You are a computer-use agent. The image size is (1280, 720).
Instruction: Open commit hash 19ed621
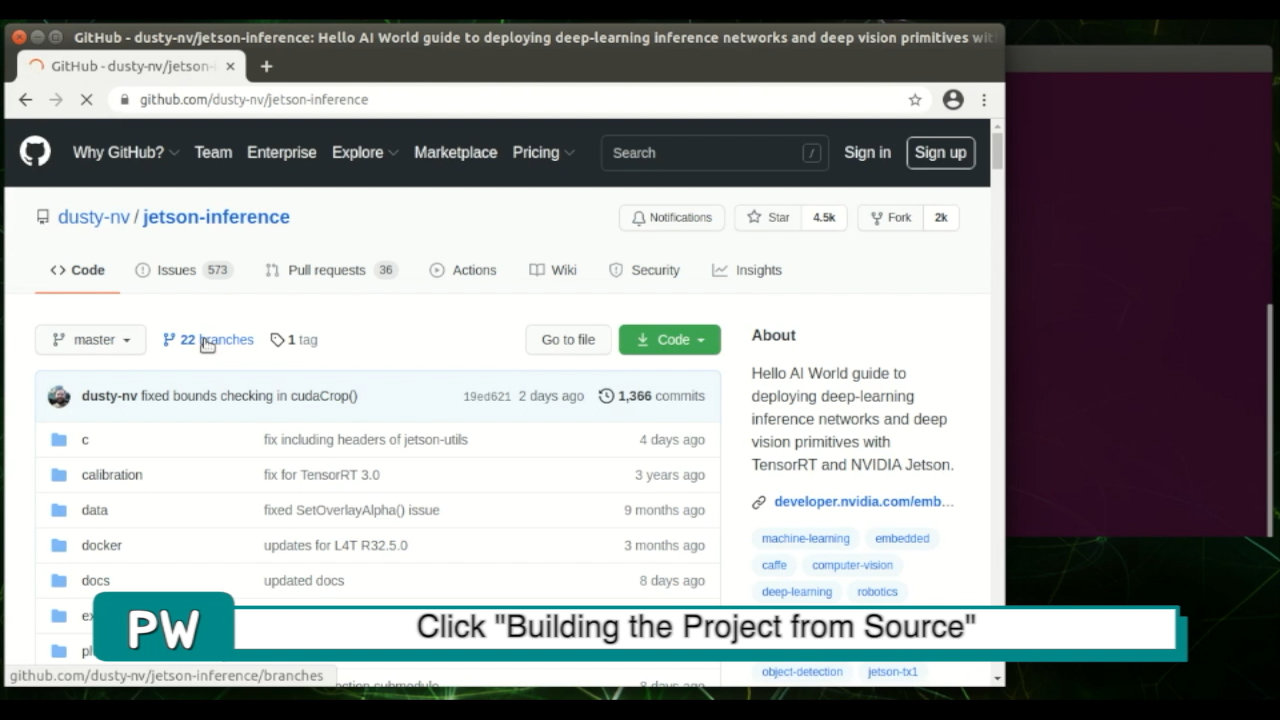[x=487, y=396]
